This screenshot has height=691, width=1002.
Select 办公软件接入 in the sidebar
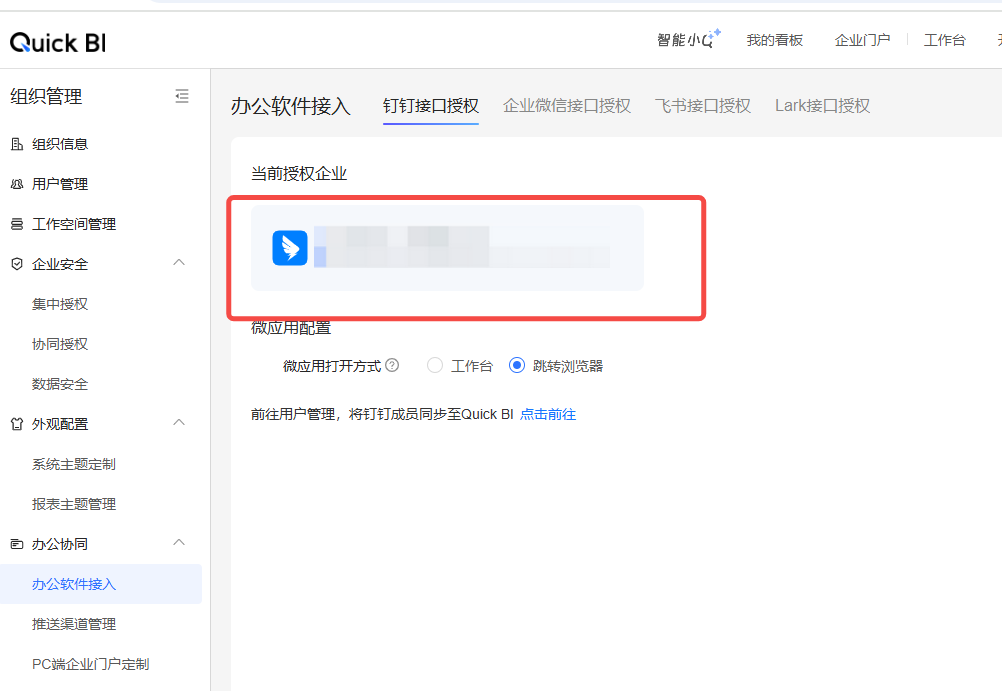click(x=101, y=584)
